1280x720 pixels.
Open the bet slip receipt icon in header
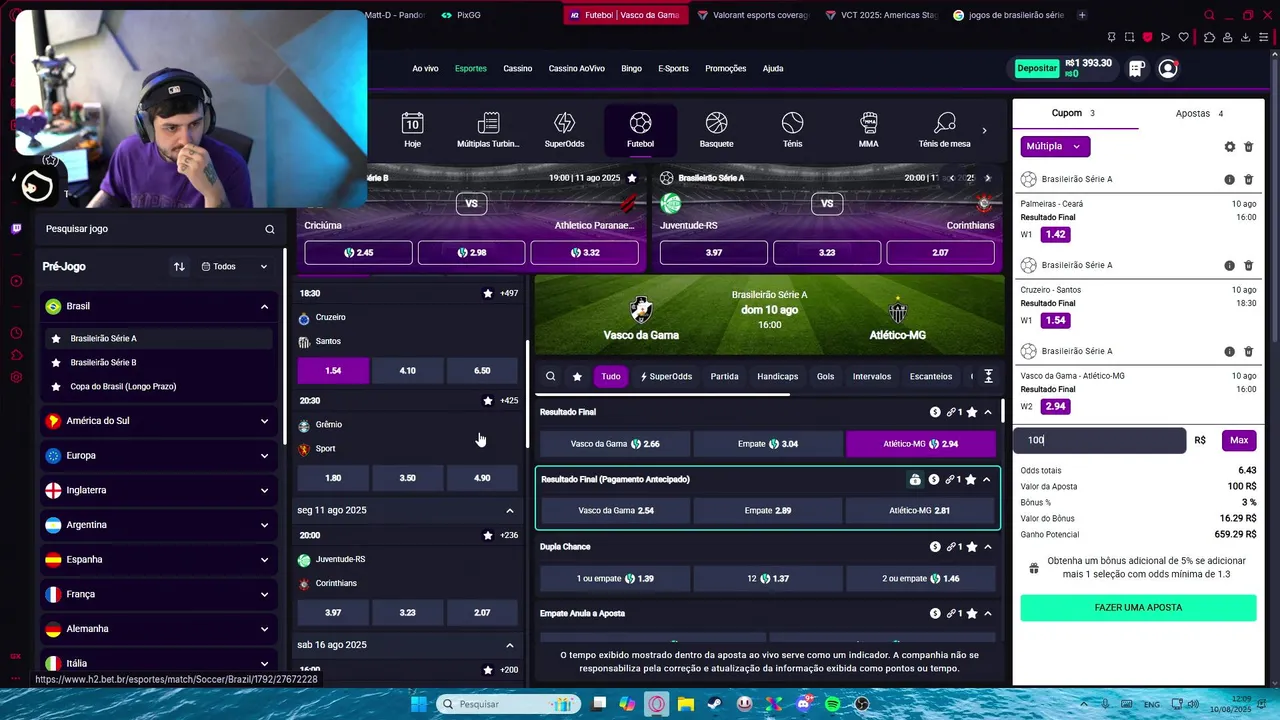[1136, 69]
